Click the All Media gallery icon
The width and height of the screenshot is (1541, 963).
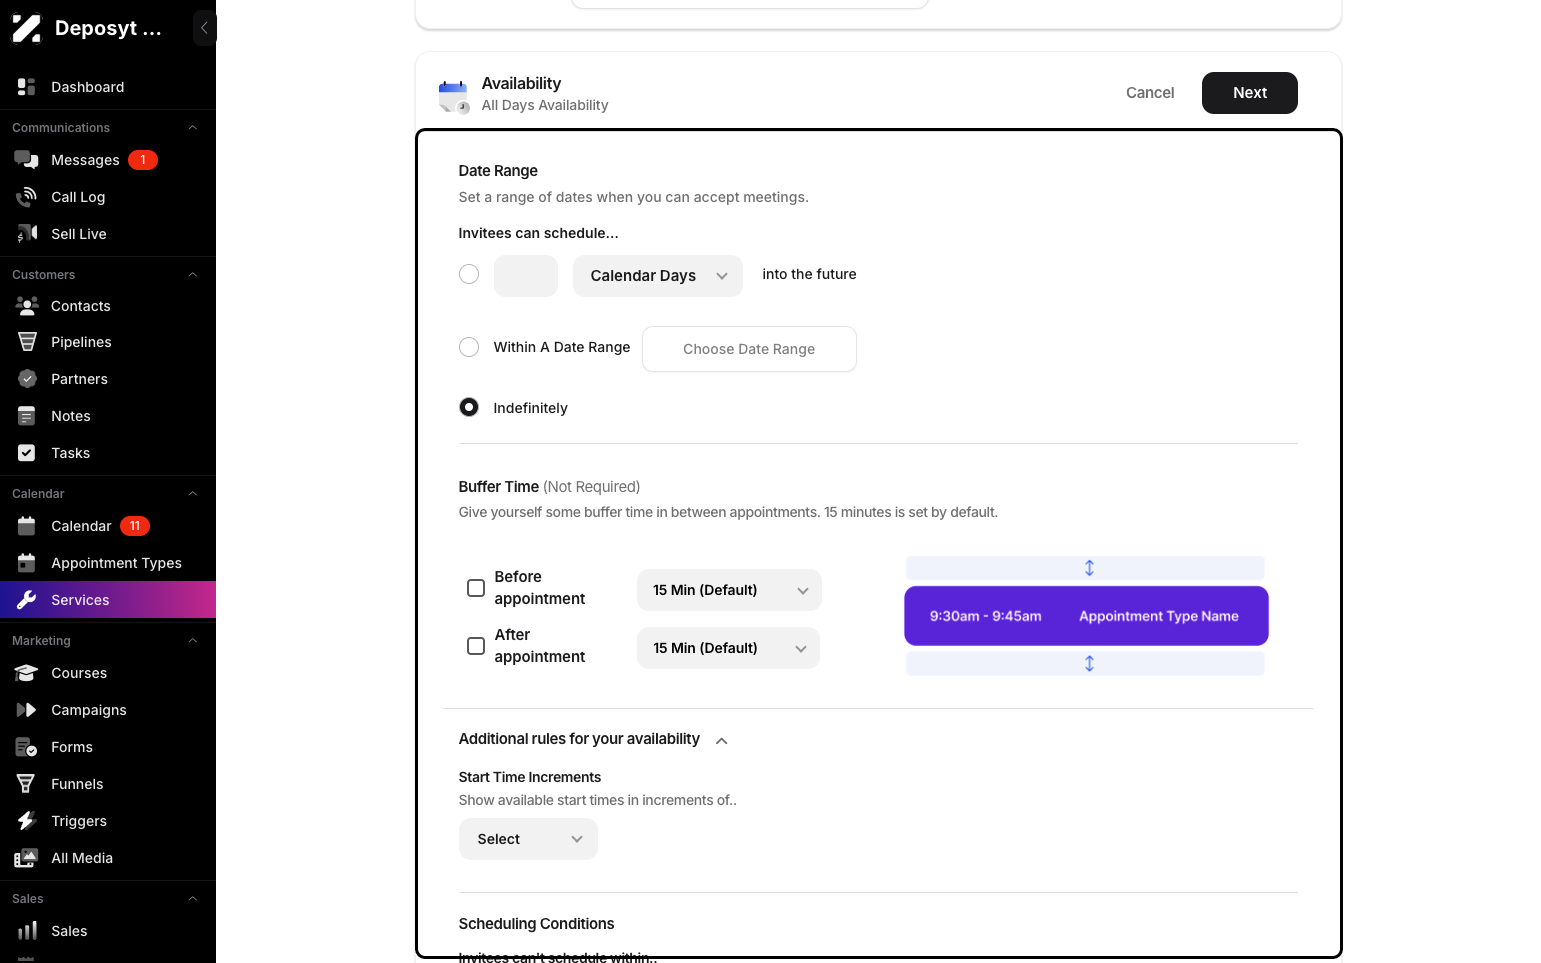click(x=27, y=858)
